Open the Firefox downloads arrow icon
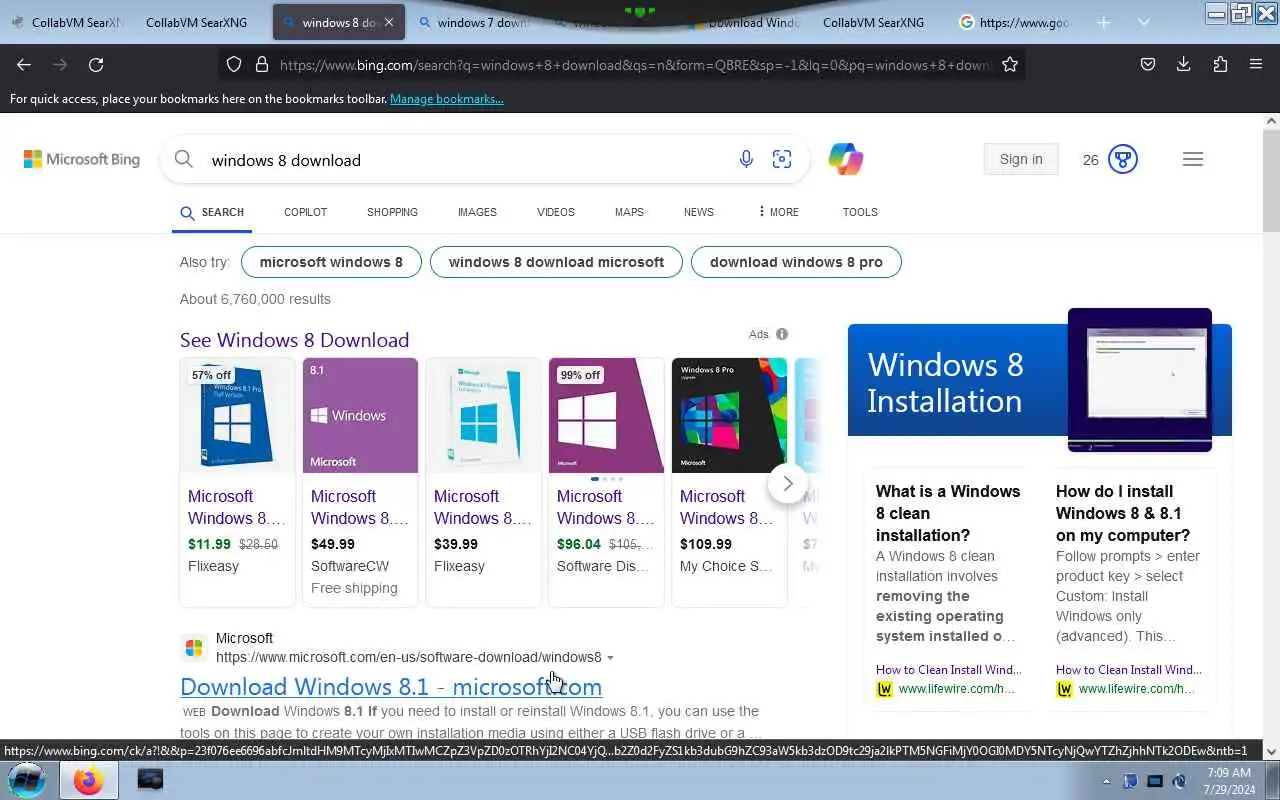 tap(1184, 64)
